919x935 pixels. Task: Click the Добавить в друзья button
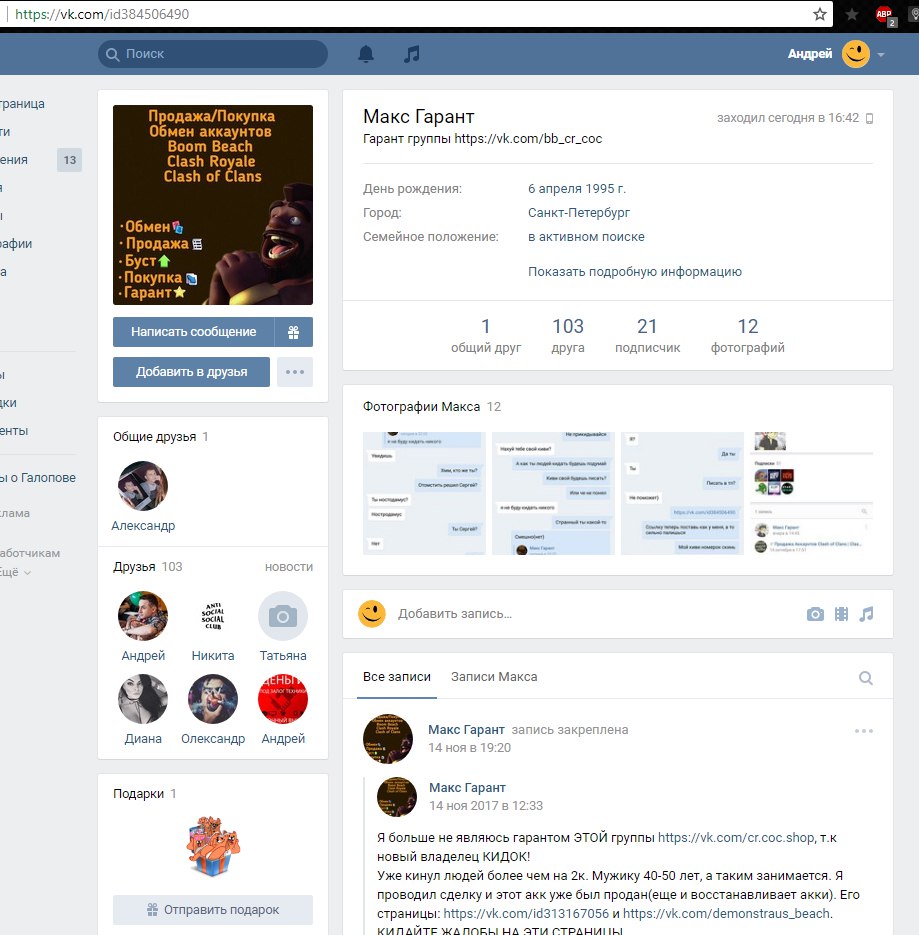192,372
